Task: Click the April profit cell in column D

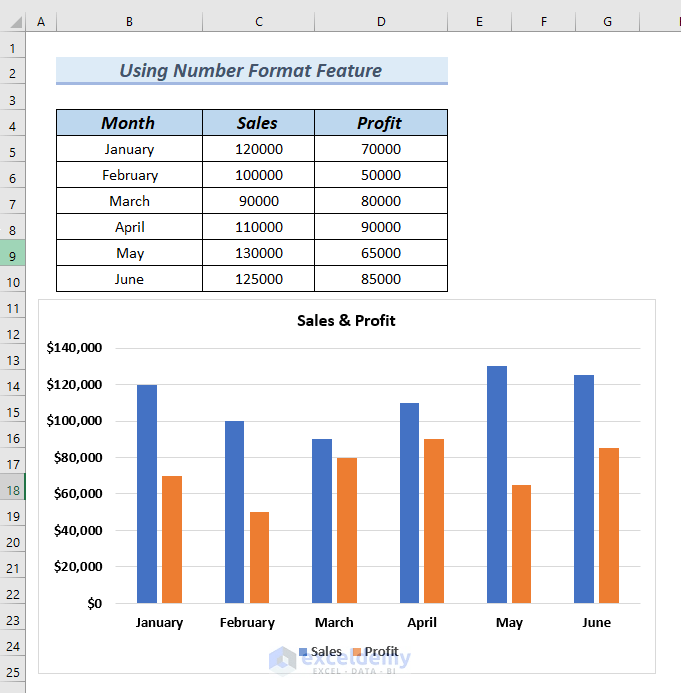Action: [x=381, y=227]
